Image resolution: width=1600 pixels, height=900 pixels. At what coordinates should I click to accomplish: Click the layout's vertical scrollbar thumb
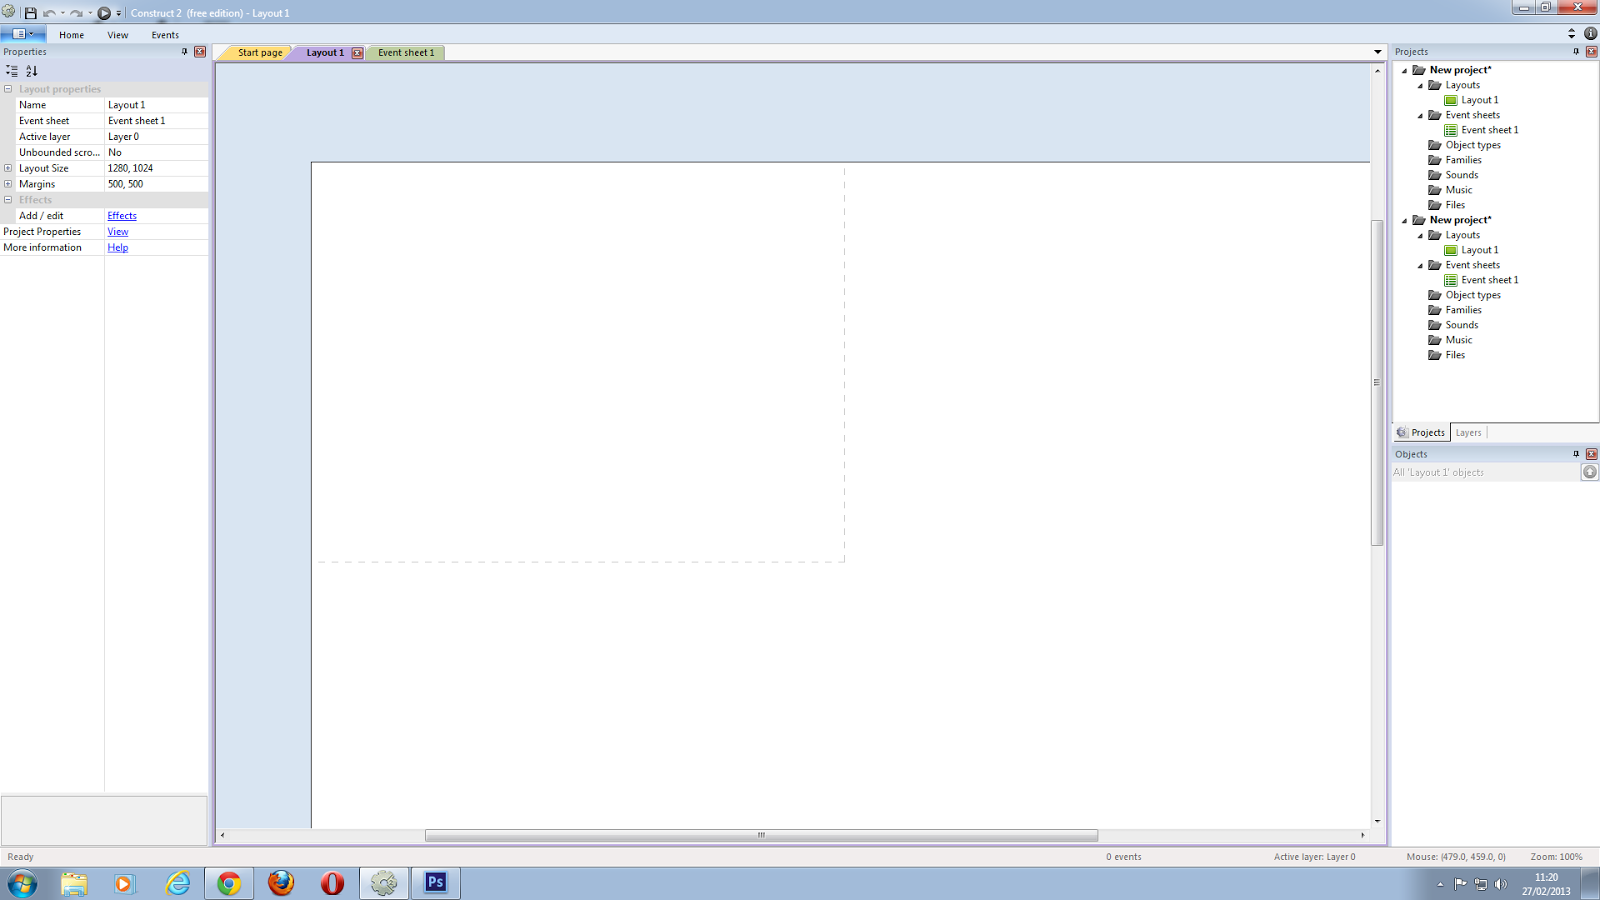1377,382
